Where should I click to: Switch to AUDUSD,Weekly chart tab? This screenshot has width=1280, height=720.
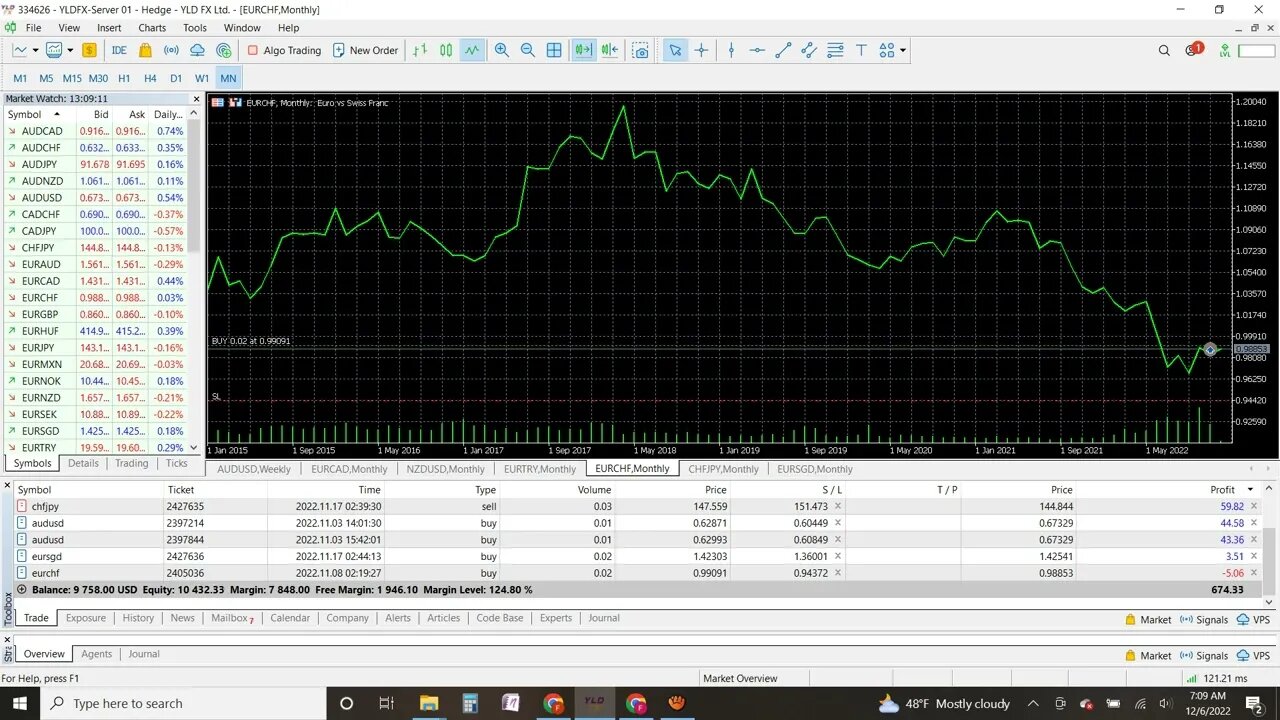[254, 469]
